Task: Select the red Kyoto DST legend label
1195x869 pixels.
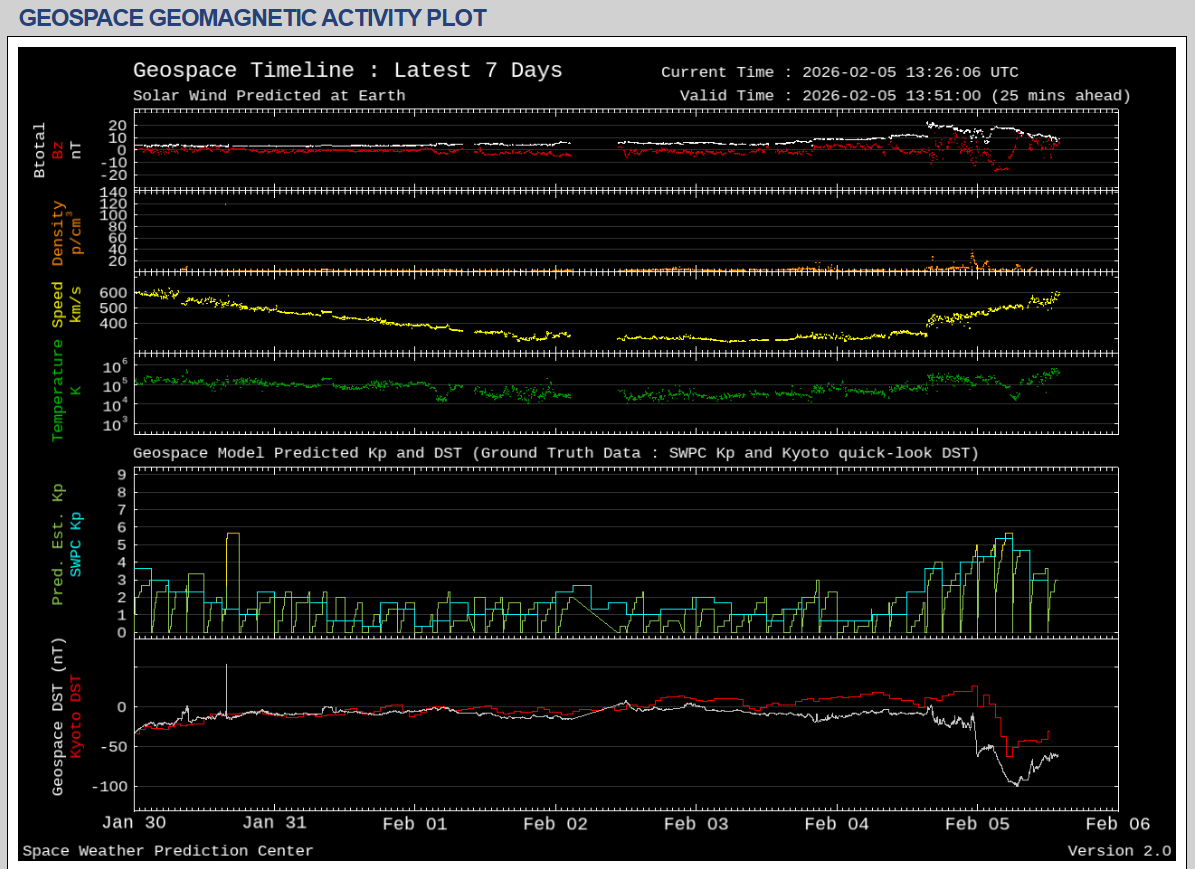Action: (76, 715)
